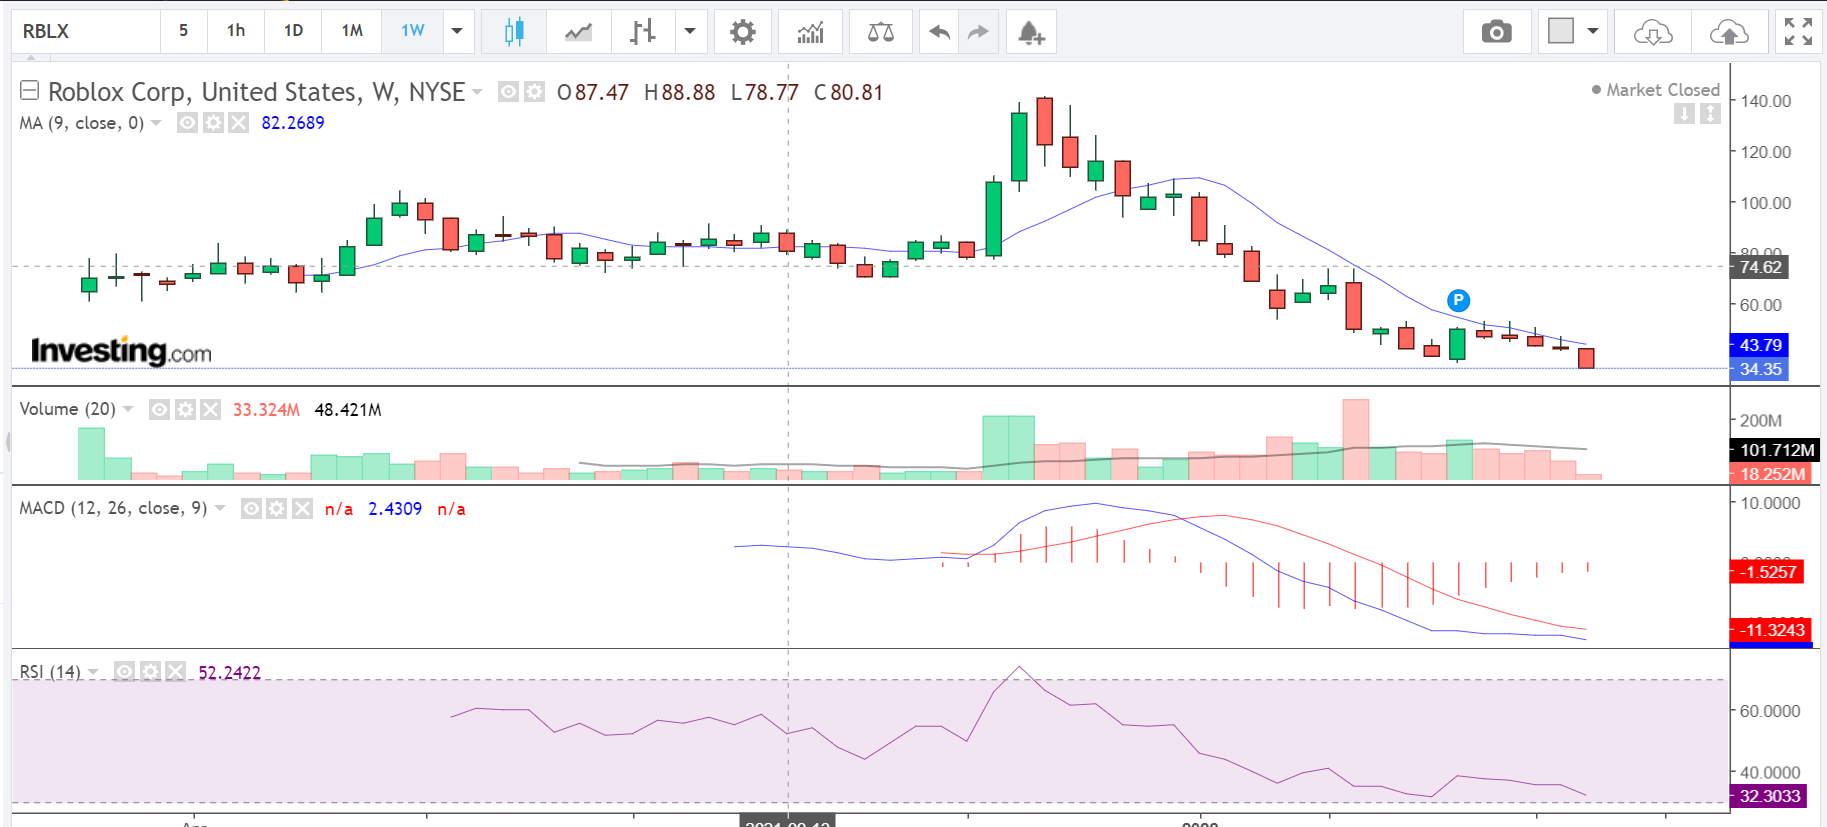Click the RBLX symbol search field
The width and height of the screenshot is (1827, 827).
click(86, 32)
